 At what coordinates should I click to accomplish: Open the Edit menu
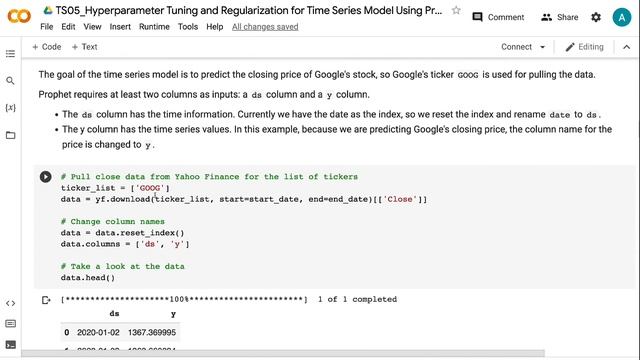68,27
